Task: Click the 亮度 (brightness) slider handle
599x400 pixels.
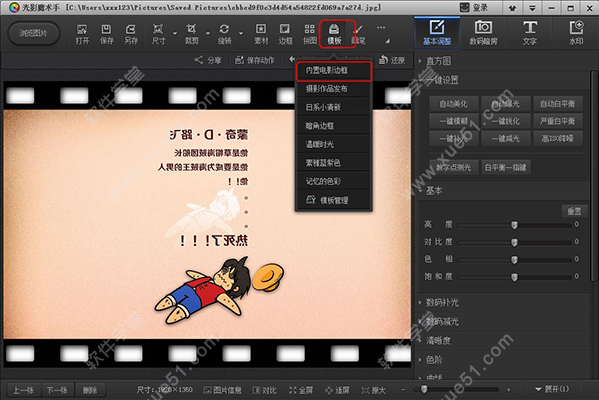Action: tap(514, 225)
